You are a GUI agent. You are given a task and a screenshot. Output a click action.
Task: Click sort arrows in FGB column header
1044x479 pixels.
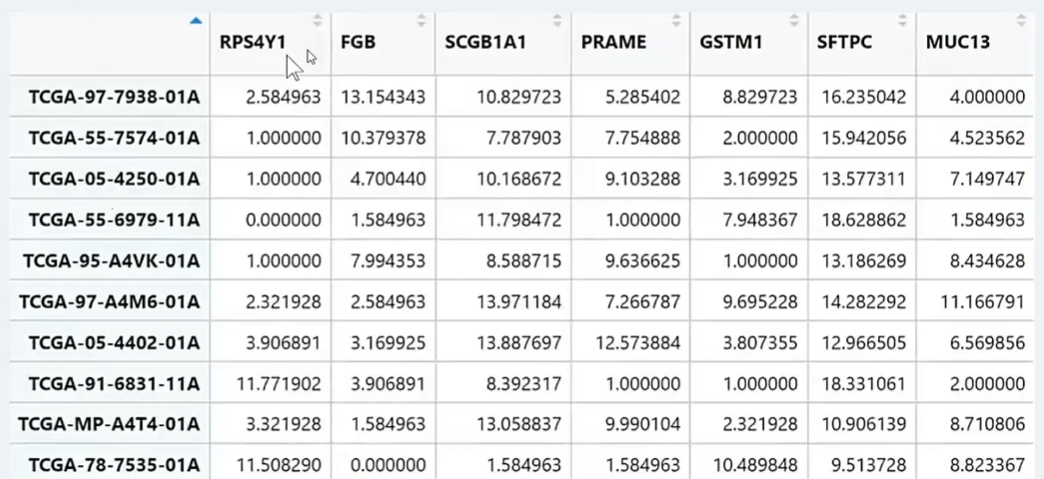click(x=421, y=21)
